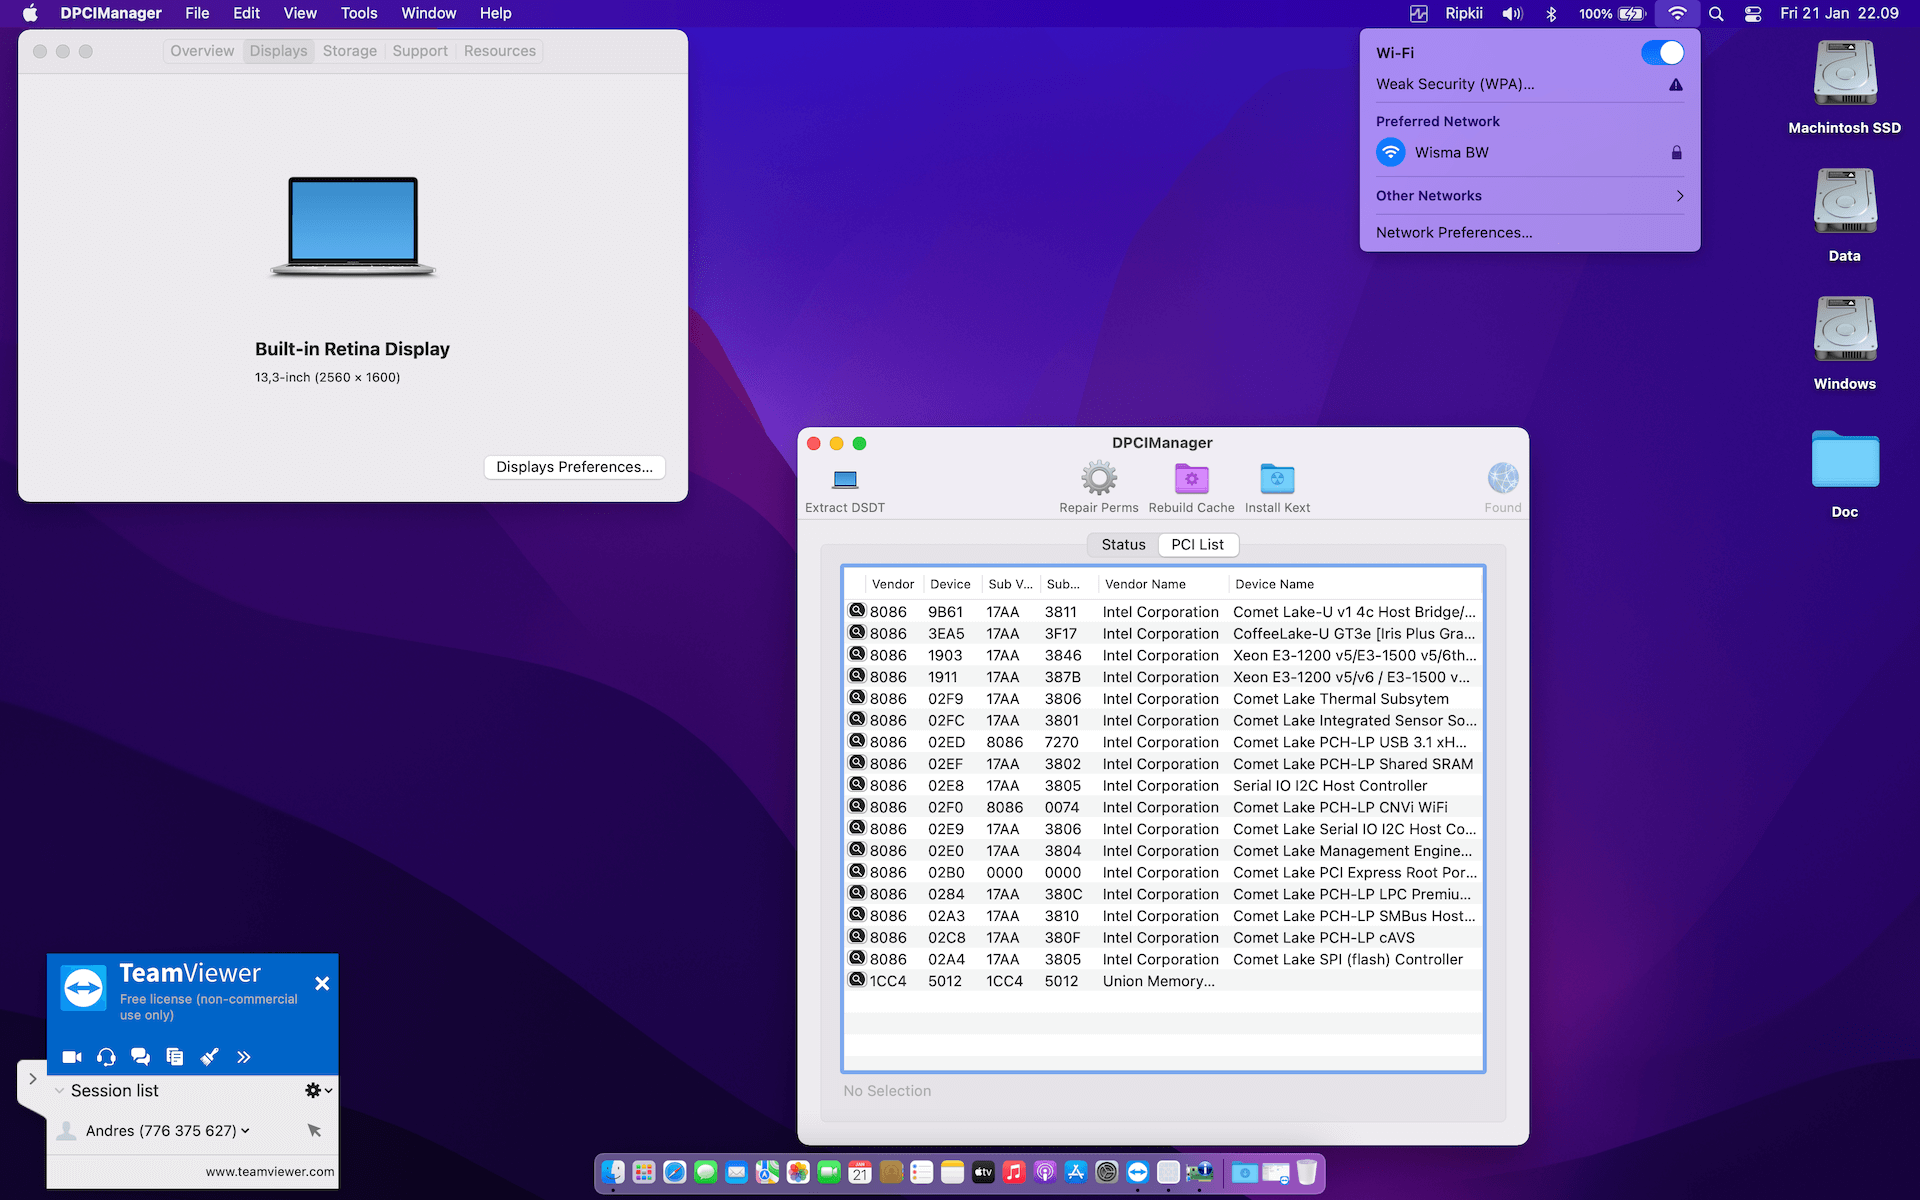Click the Rebuild Cache toolbar icon

coord(1191,478)
